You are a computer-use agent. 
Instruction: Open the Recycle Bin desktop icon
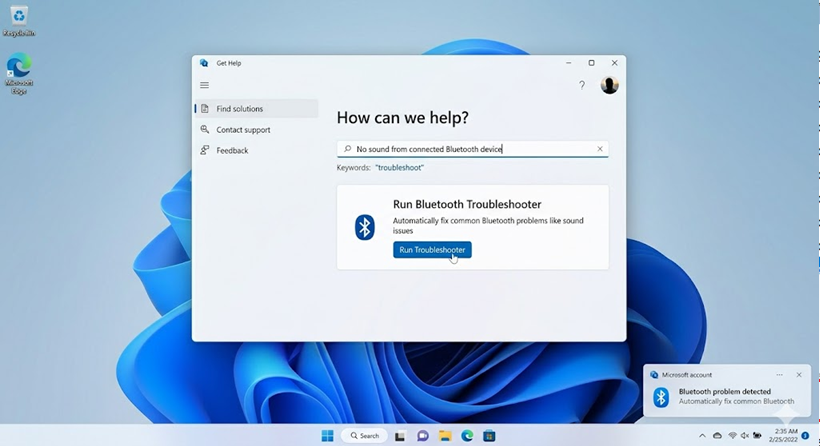(19, 21)
